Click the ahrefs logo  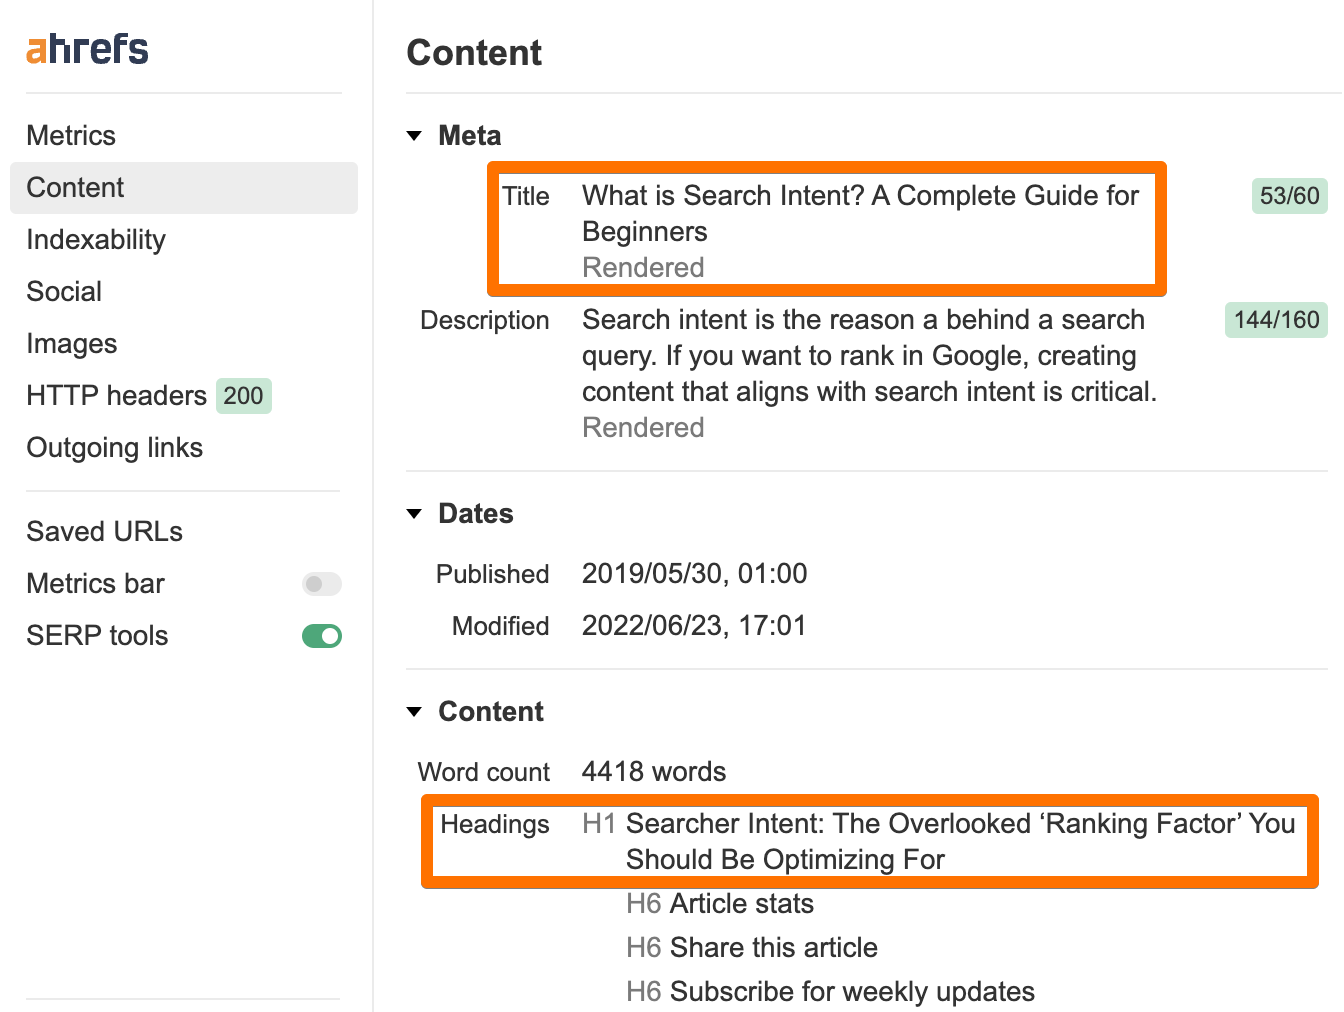[86, 47]
